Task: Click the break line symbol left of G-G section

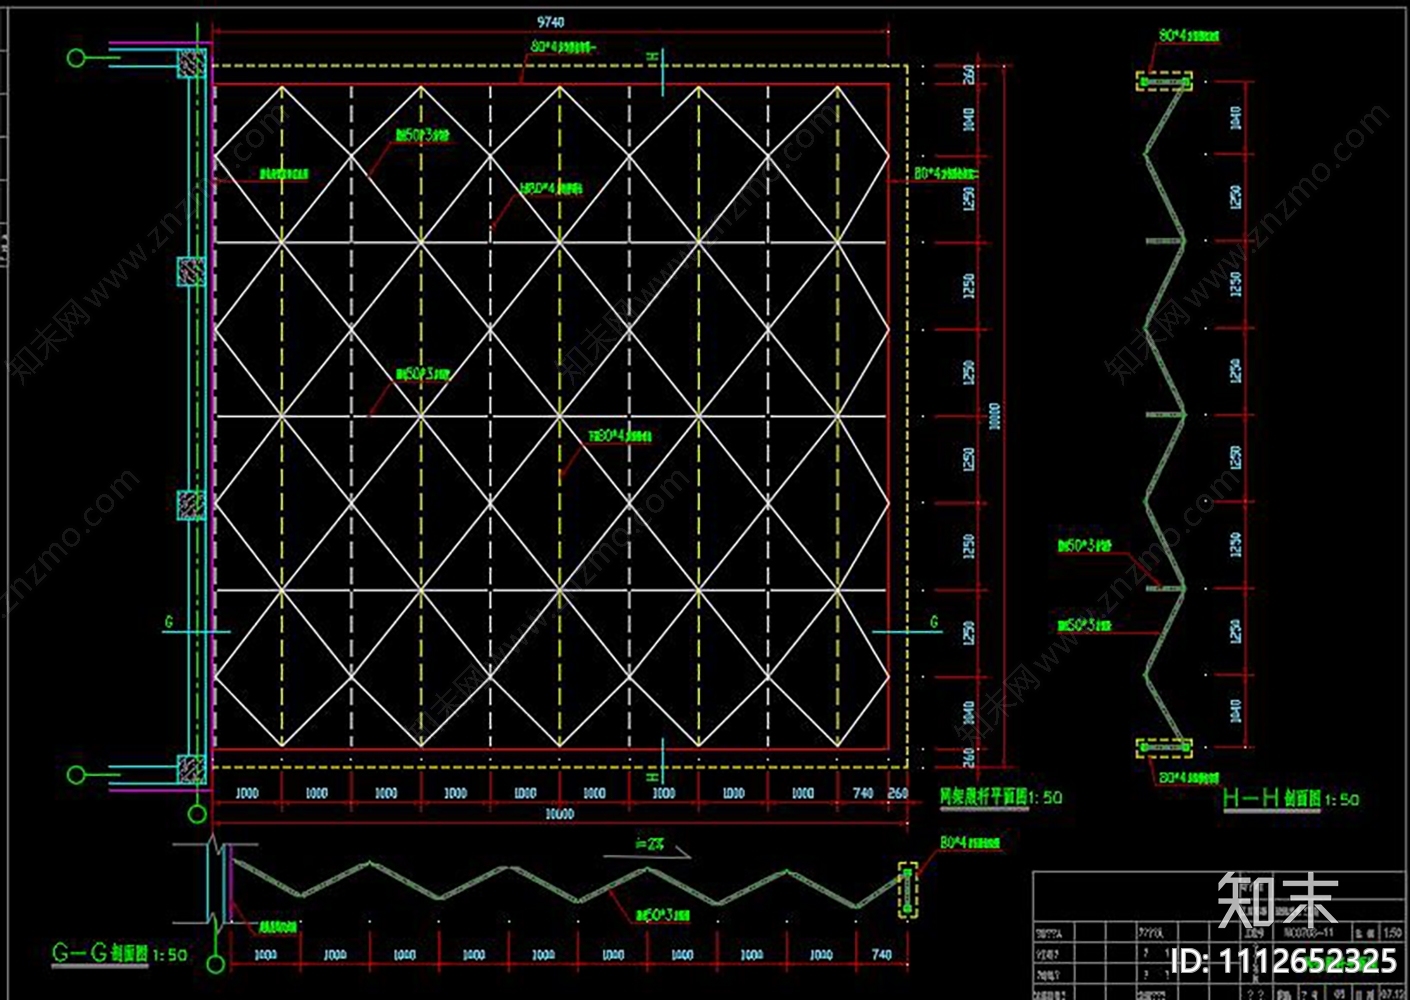Action: click(x=215, y=880)
